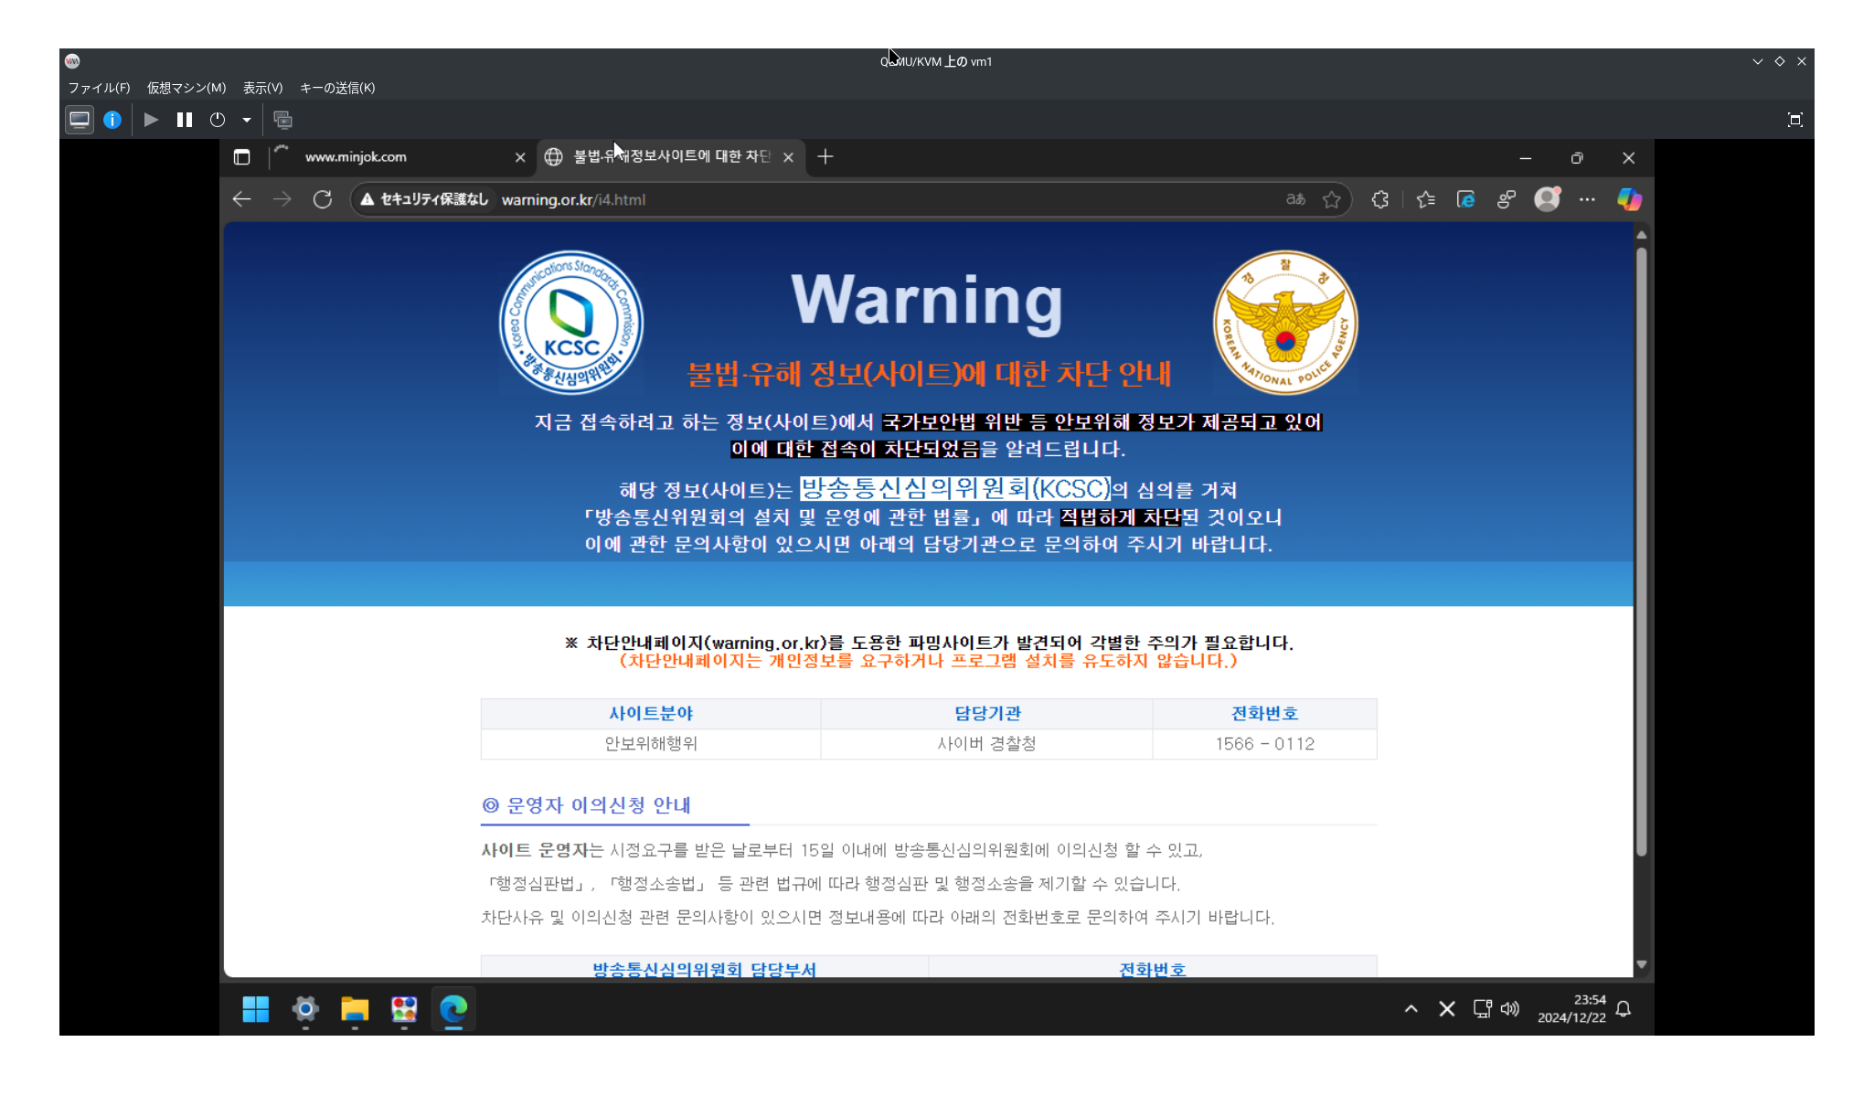The image size is (1874, 1106).
Task: Pause the virtual machine
Action: click(x=184, y=120)
